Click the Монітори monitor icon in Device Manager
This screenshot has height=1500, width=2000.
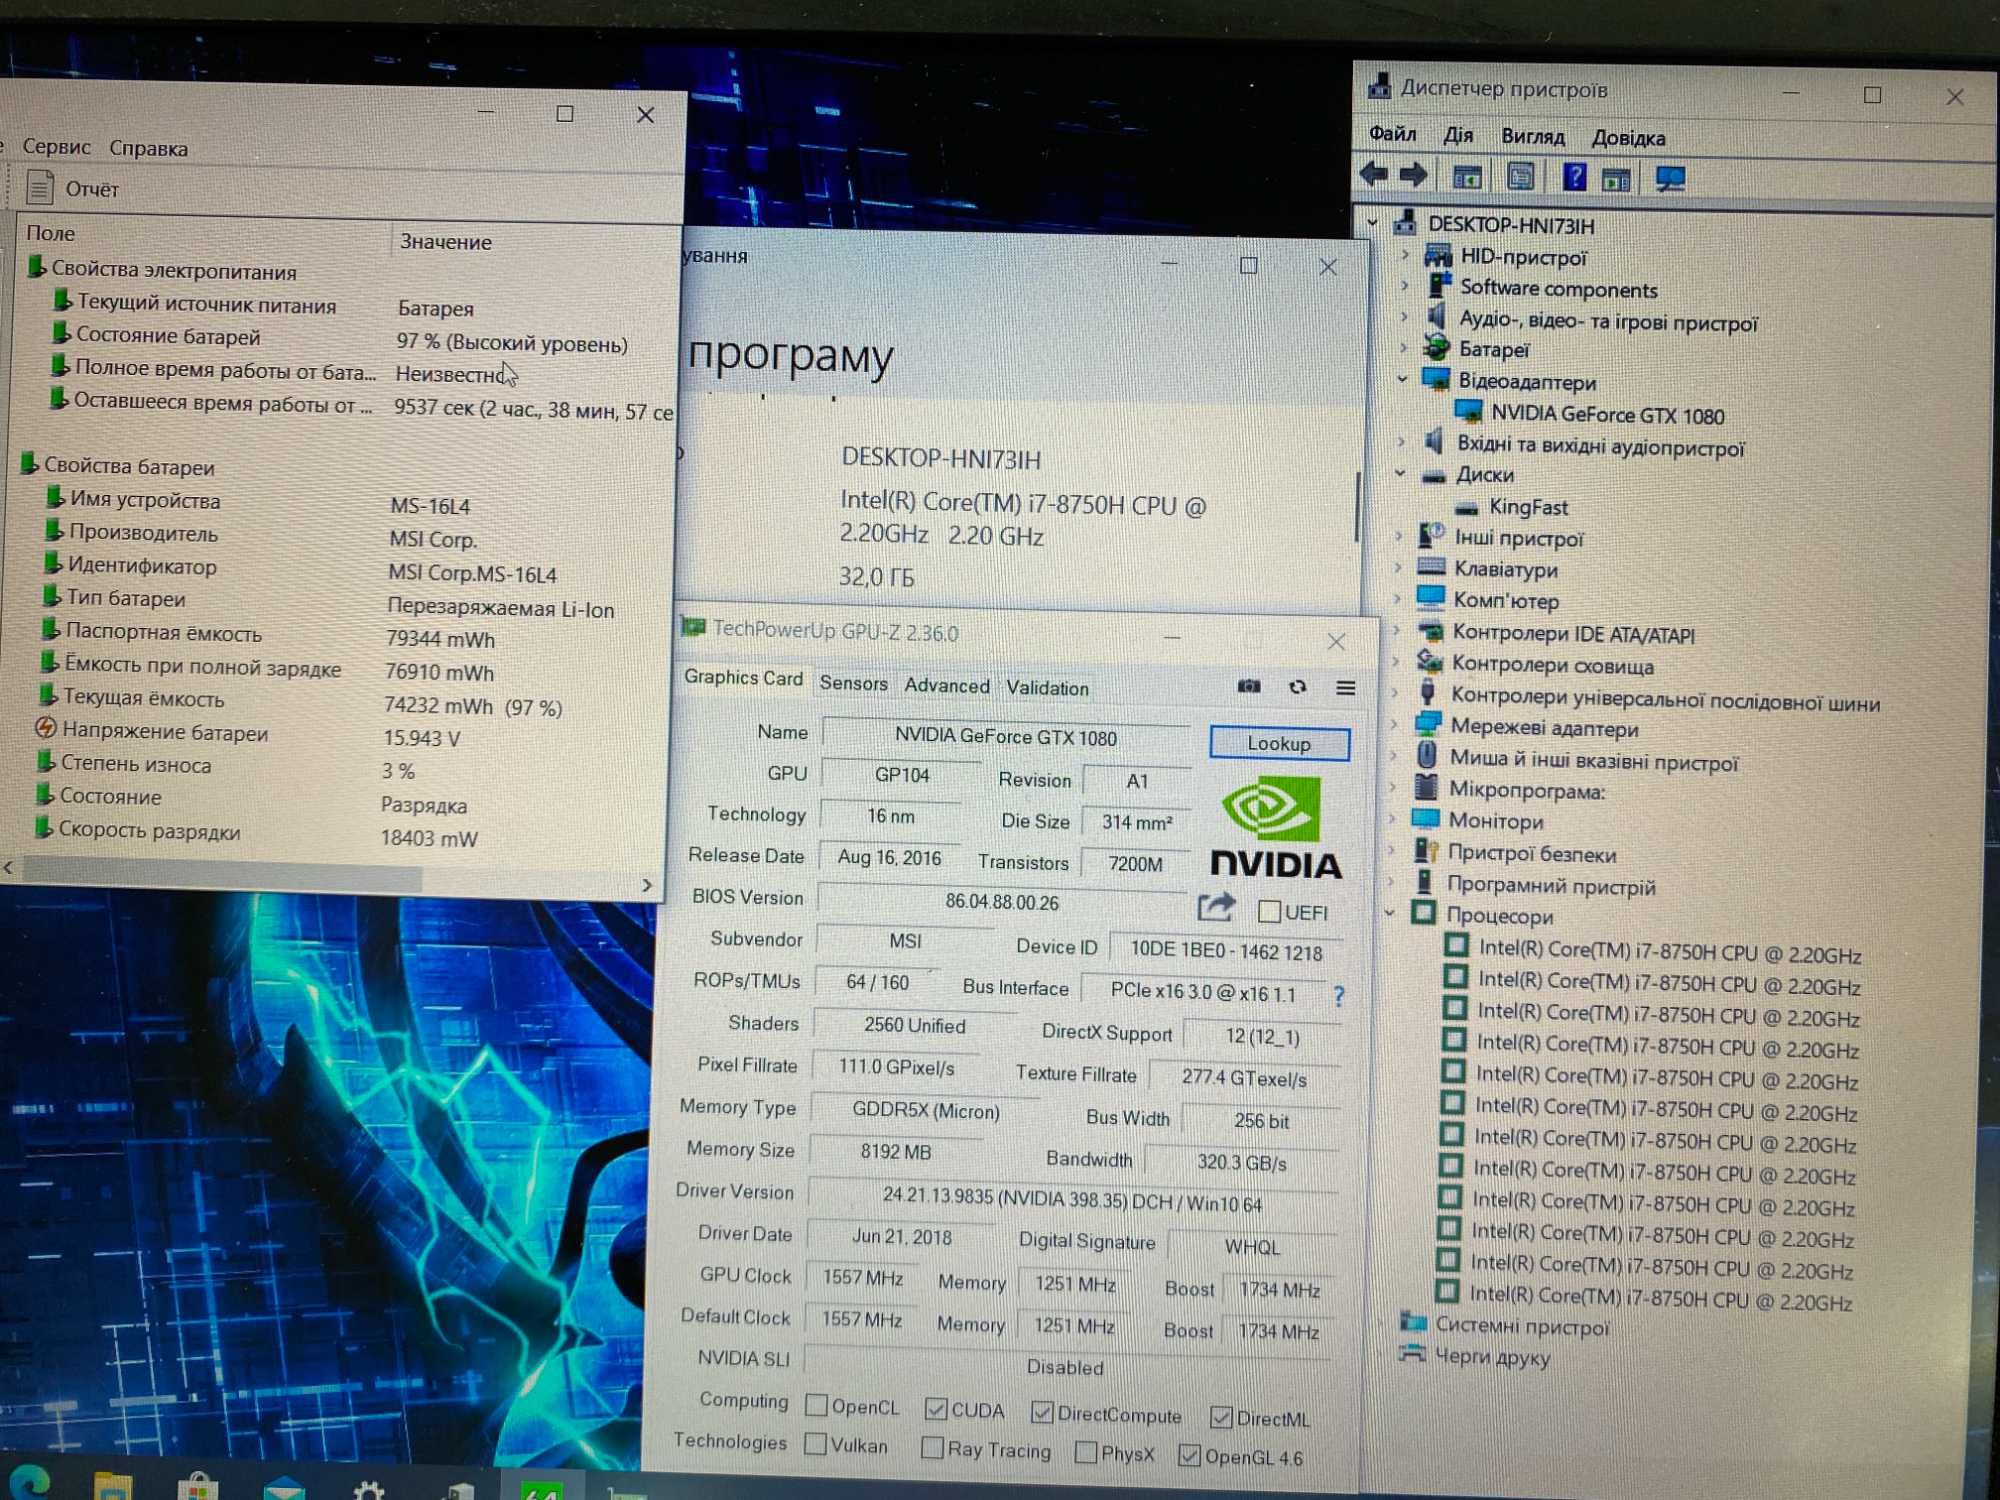click(x=1425, y=820)
